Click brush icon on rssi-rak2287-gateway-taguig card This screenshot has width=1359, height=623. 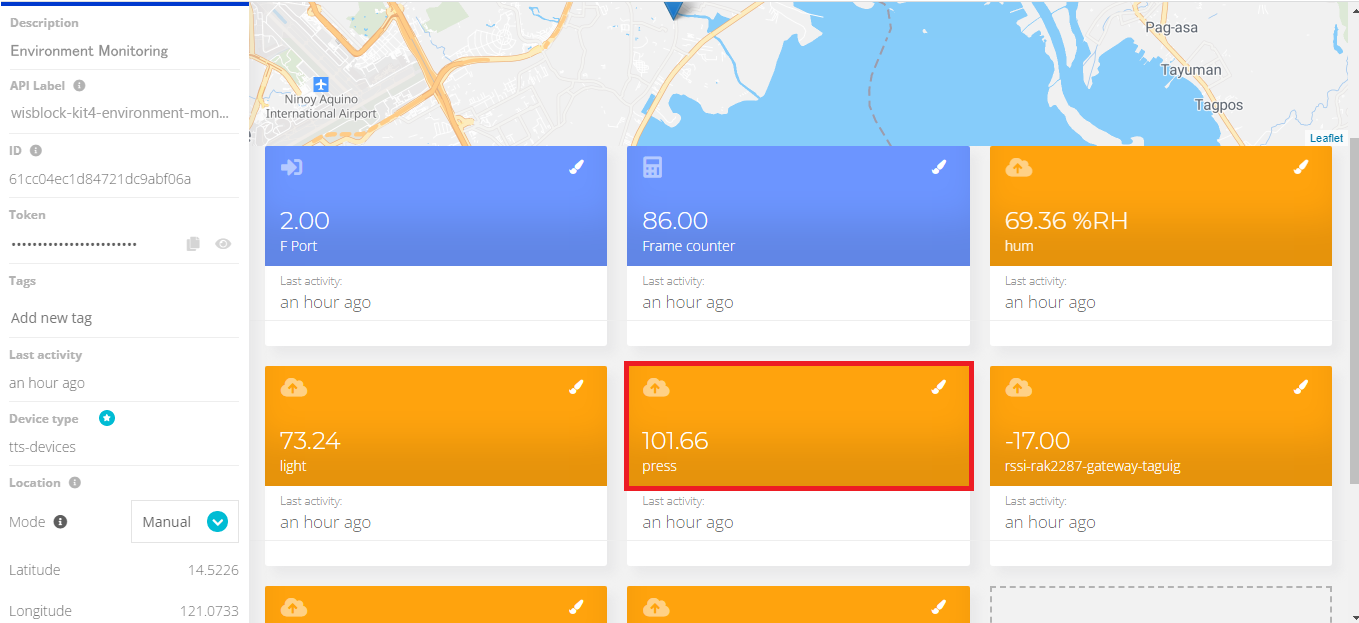pos(1300,388)
